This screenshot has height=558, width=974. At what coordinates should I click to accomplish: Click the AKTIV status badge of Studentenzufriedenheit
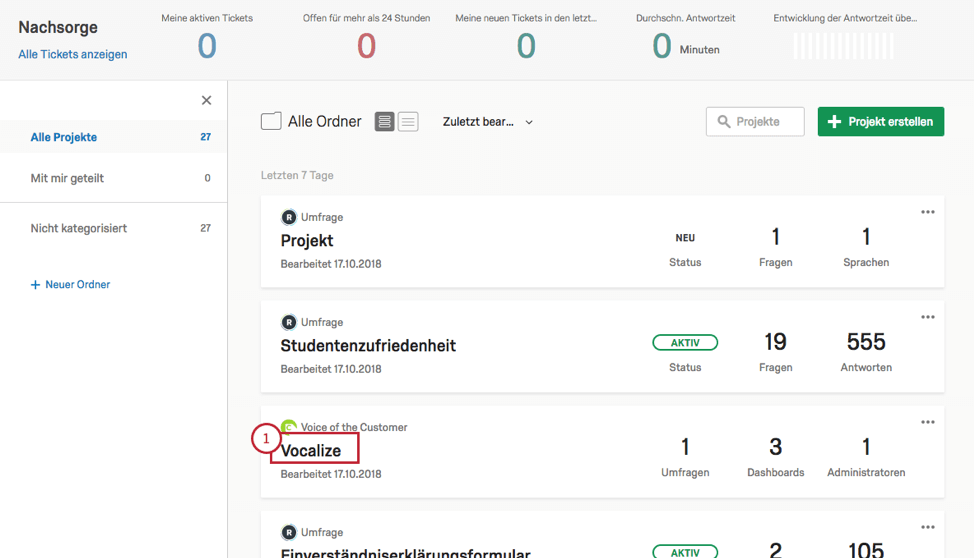coord(685,342)
